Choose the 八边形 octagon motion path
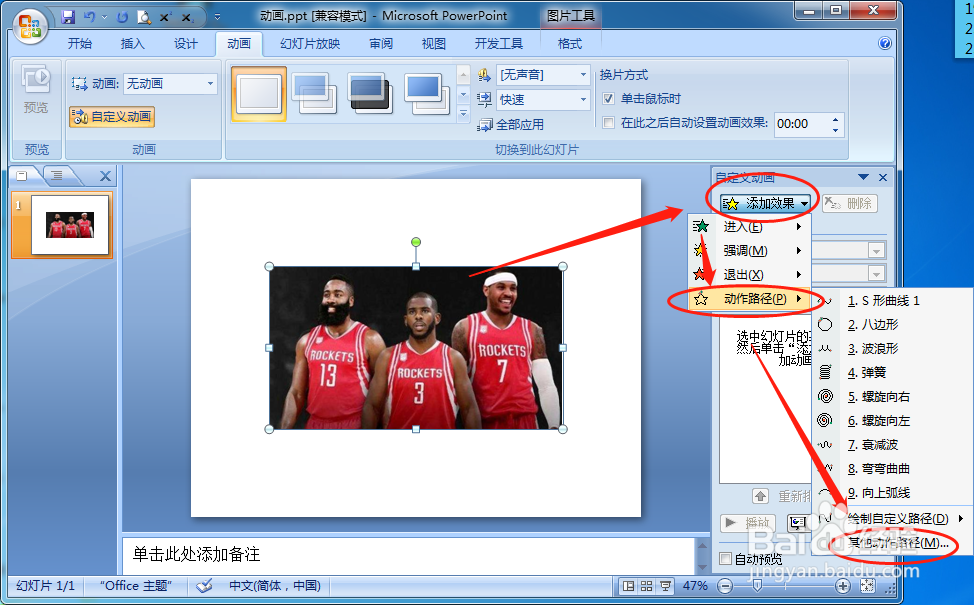This screenshot has width=974, height=605. click(892, 325)
